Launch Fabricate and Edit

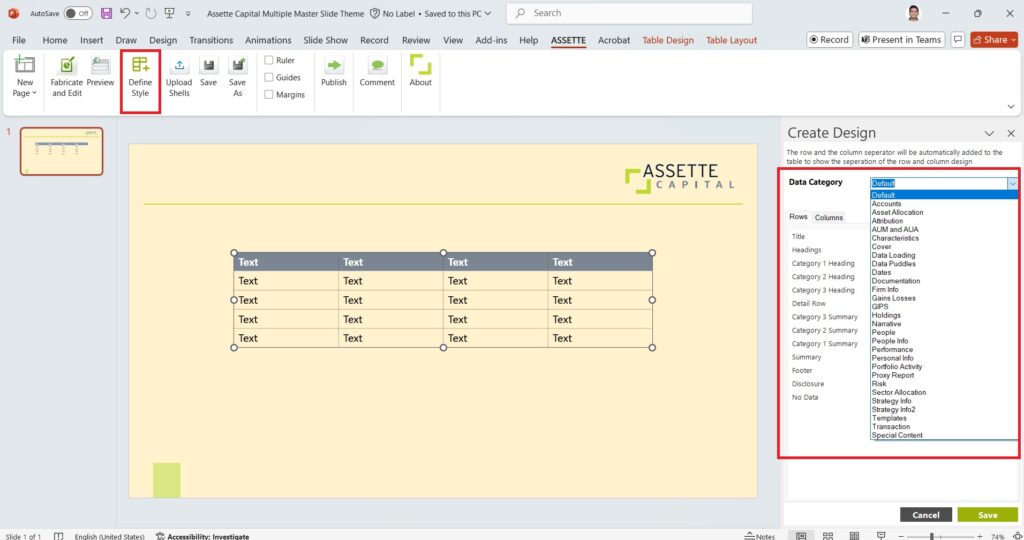67,76
